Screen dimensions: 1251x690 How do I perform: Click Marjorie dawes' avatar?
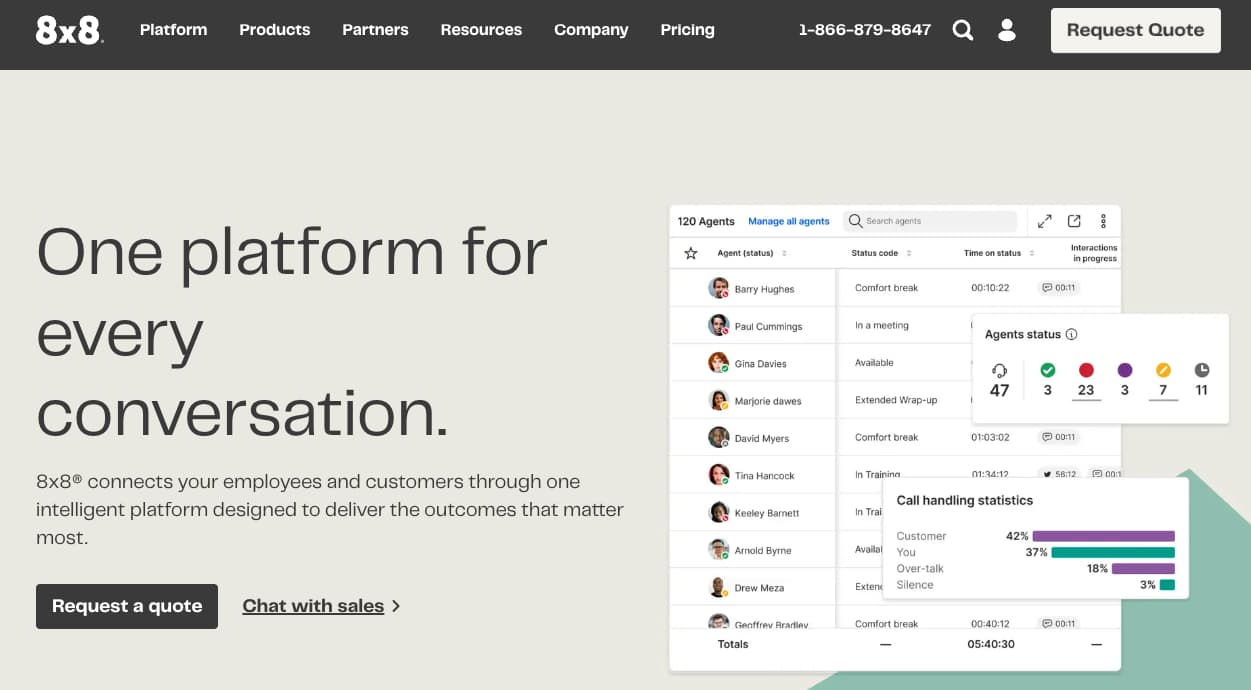719,400
